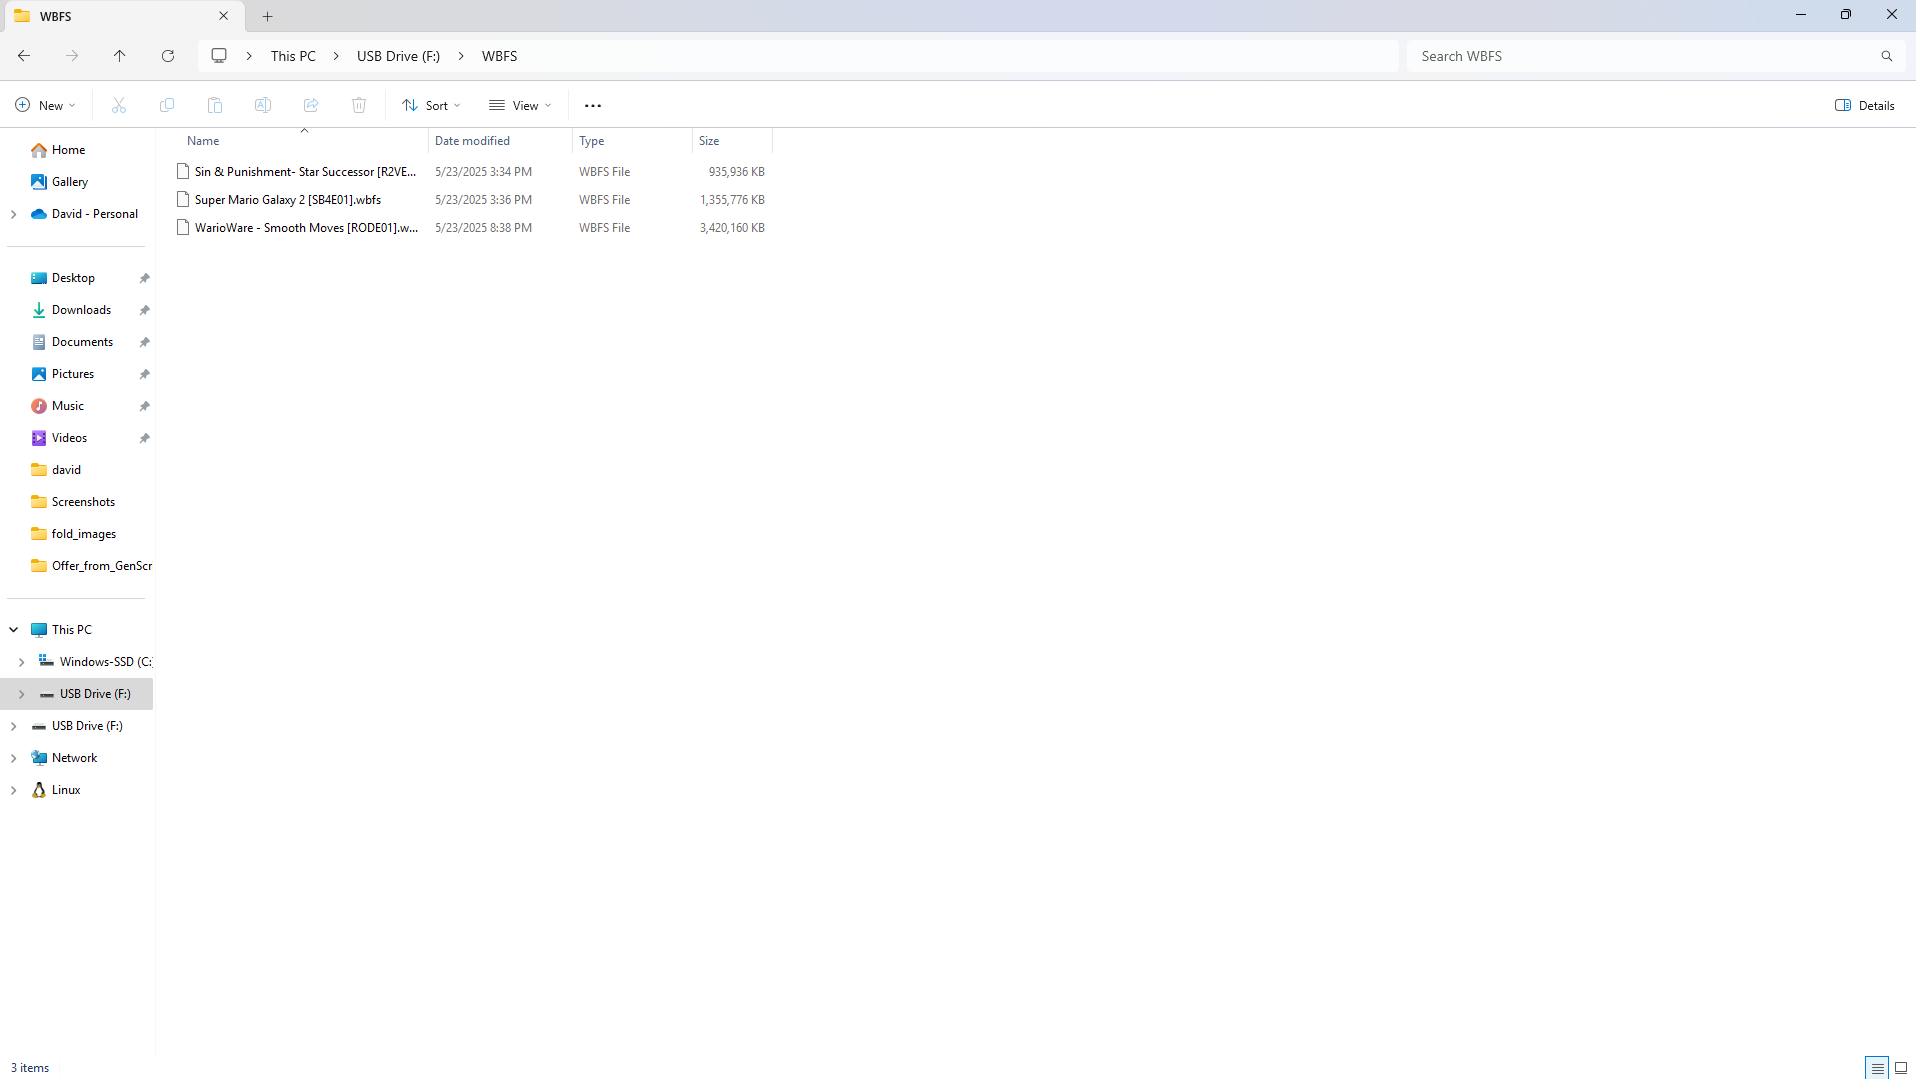1916x1079 pixels.
Task: Click chevron after USB Drive (F:) breadcrumb
Action: 461,56
